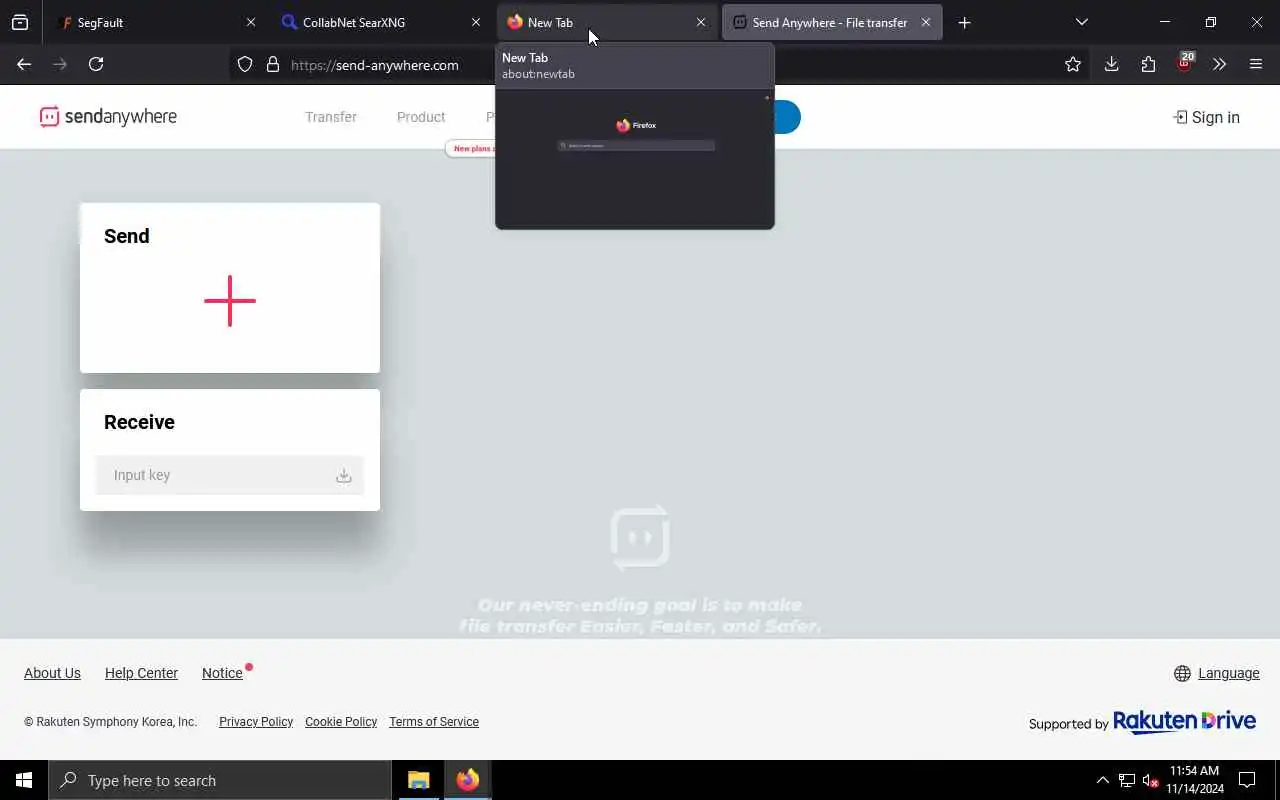Click the network status tray icon

click(x=1127, y=780)
